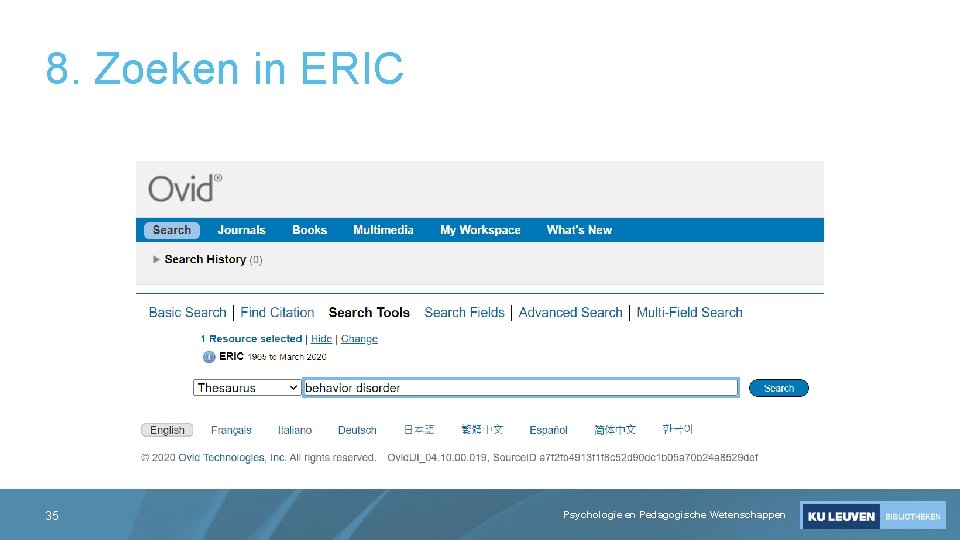The height and width of the screenshot is (540, 960).
Task: Open Multi-Field Search
Action: tap(689, 312)
